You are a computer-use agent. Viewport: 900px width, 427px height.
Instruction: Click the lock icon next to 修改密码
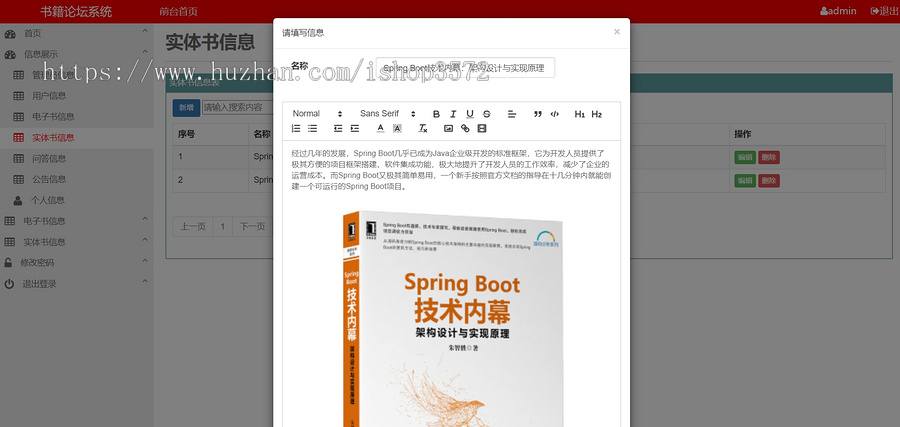point(8,263)
